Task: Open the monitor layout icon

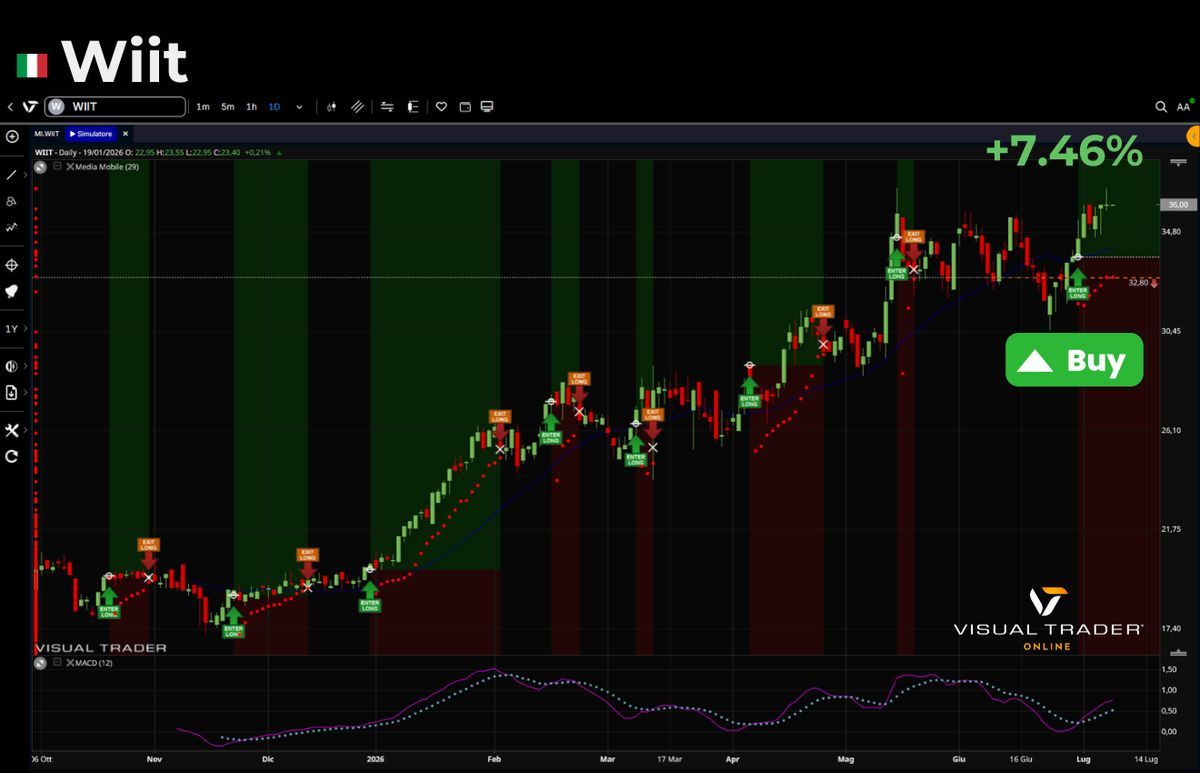Action: pyautogui.click(x=487, y=107)
